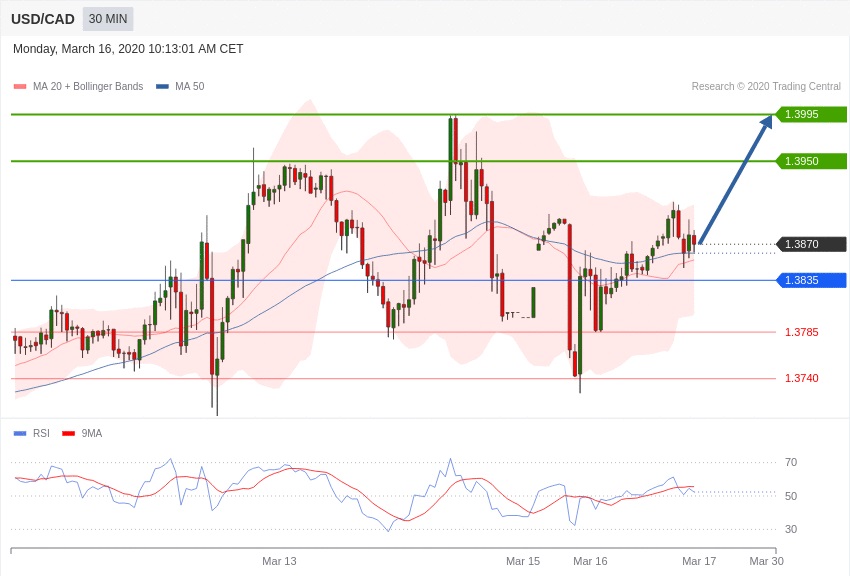
Task: Click the Mar 30 date axis label
Action: pos(766,561)
